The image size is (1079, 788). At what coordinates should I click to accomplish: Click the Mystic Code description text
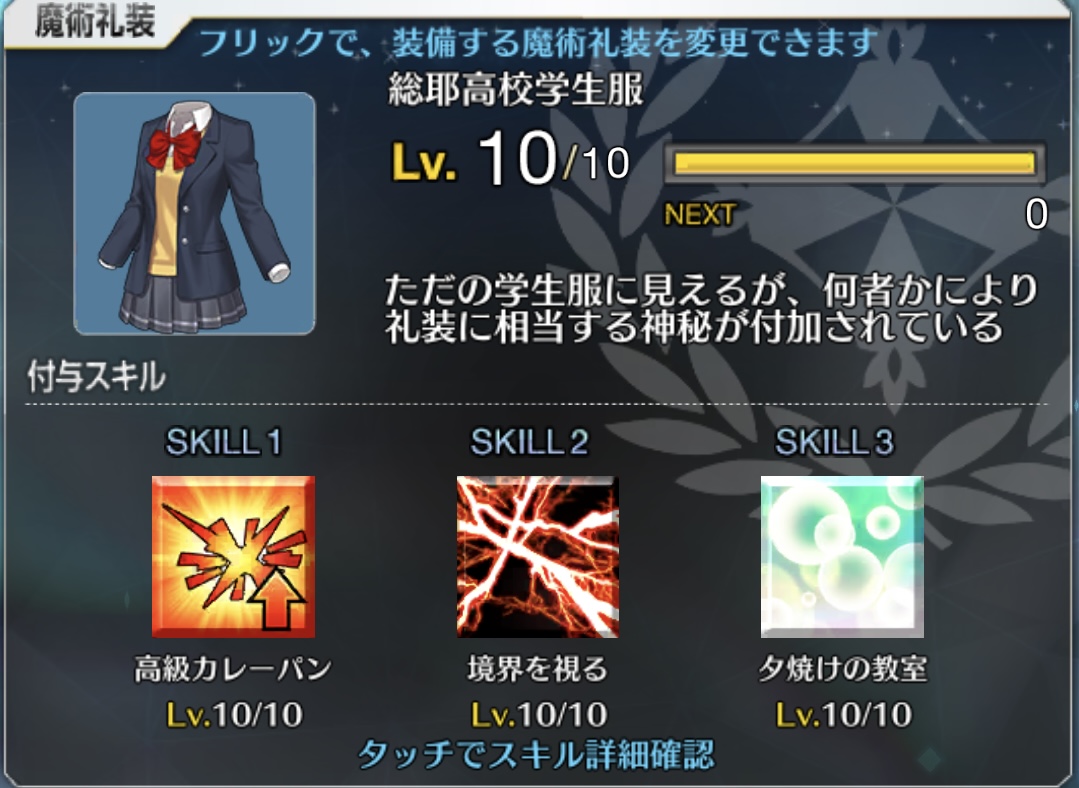coord(712,308)
